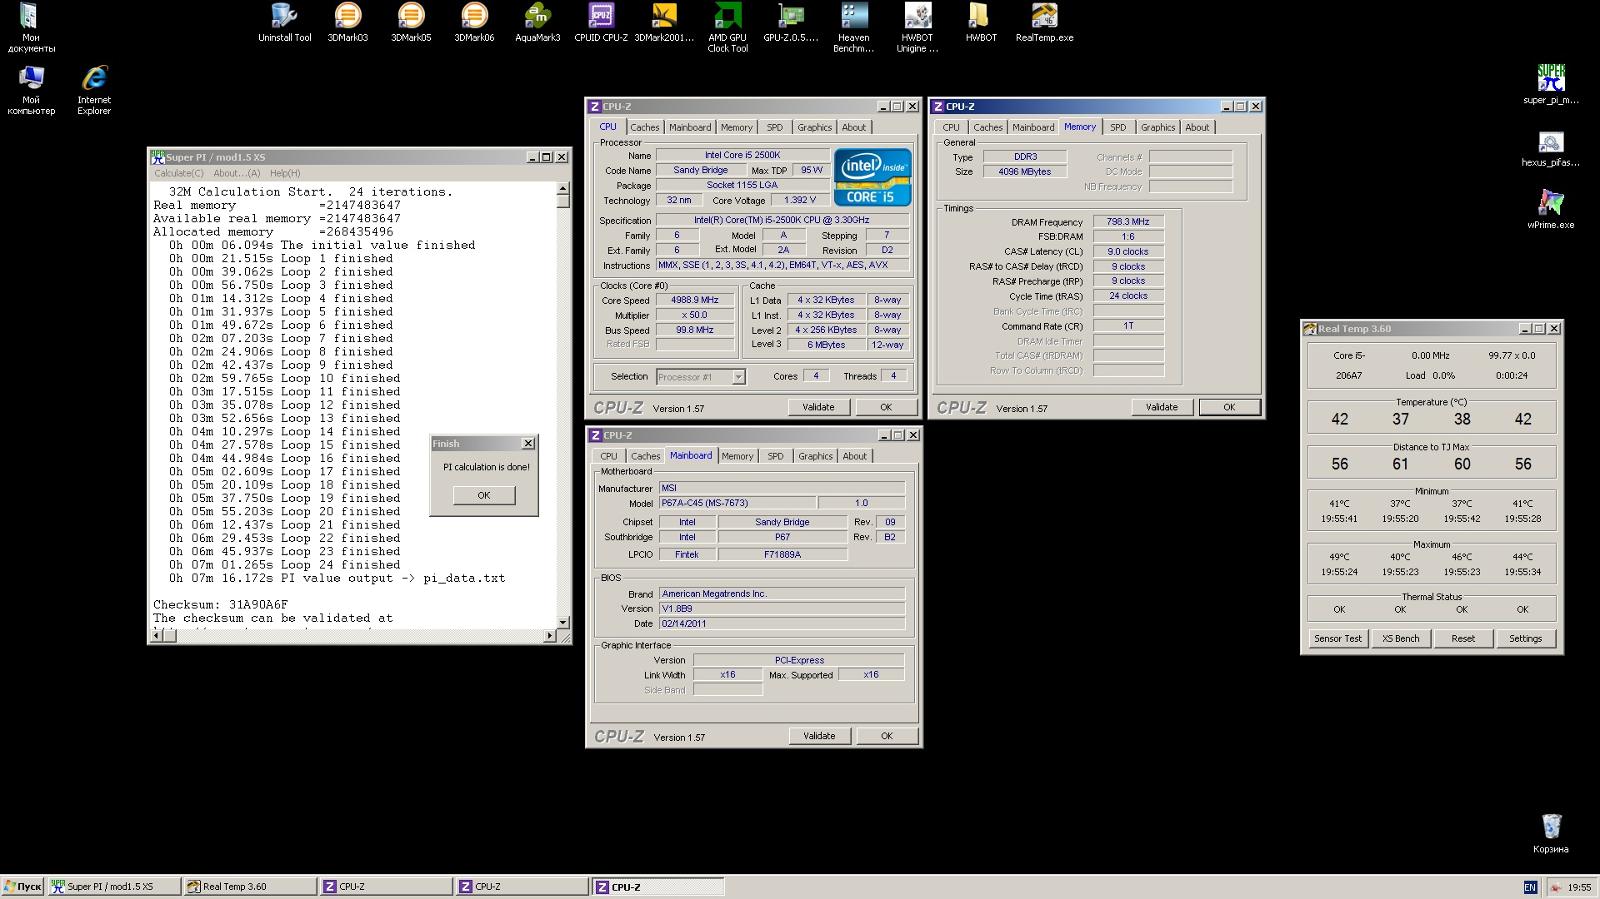Click the Super PI vertical scrollbar down arrow
This screenshot has height=899, width=1600.
click(x=562, y=622)
